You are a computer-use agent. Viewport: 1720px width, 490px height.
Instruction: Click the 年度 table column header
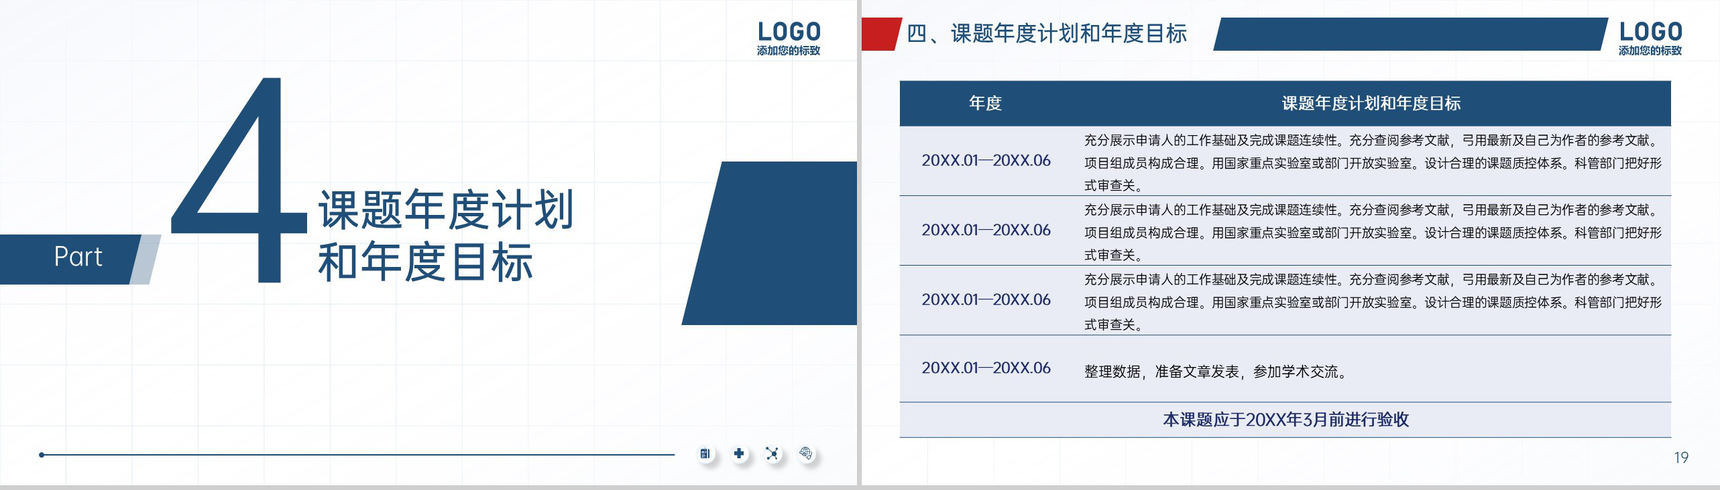coord(985,103)
